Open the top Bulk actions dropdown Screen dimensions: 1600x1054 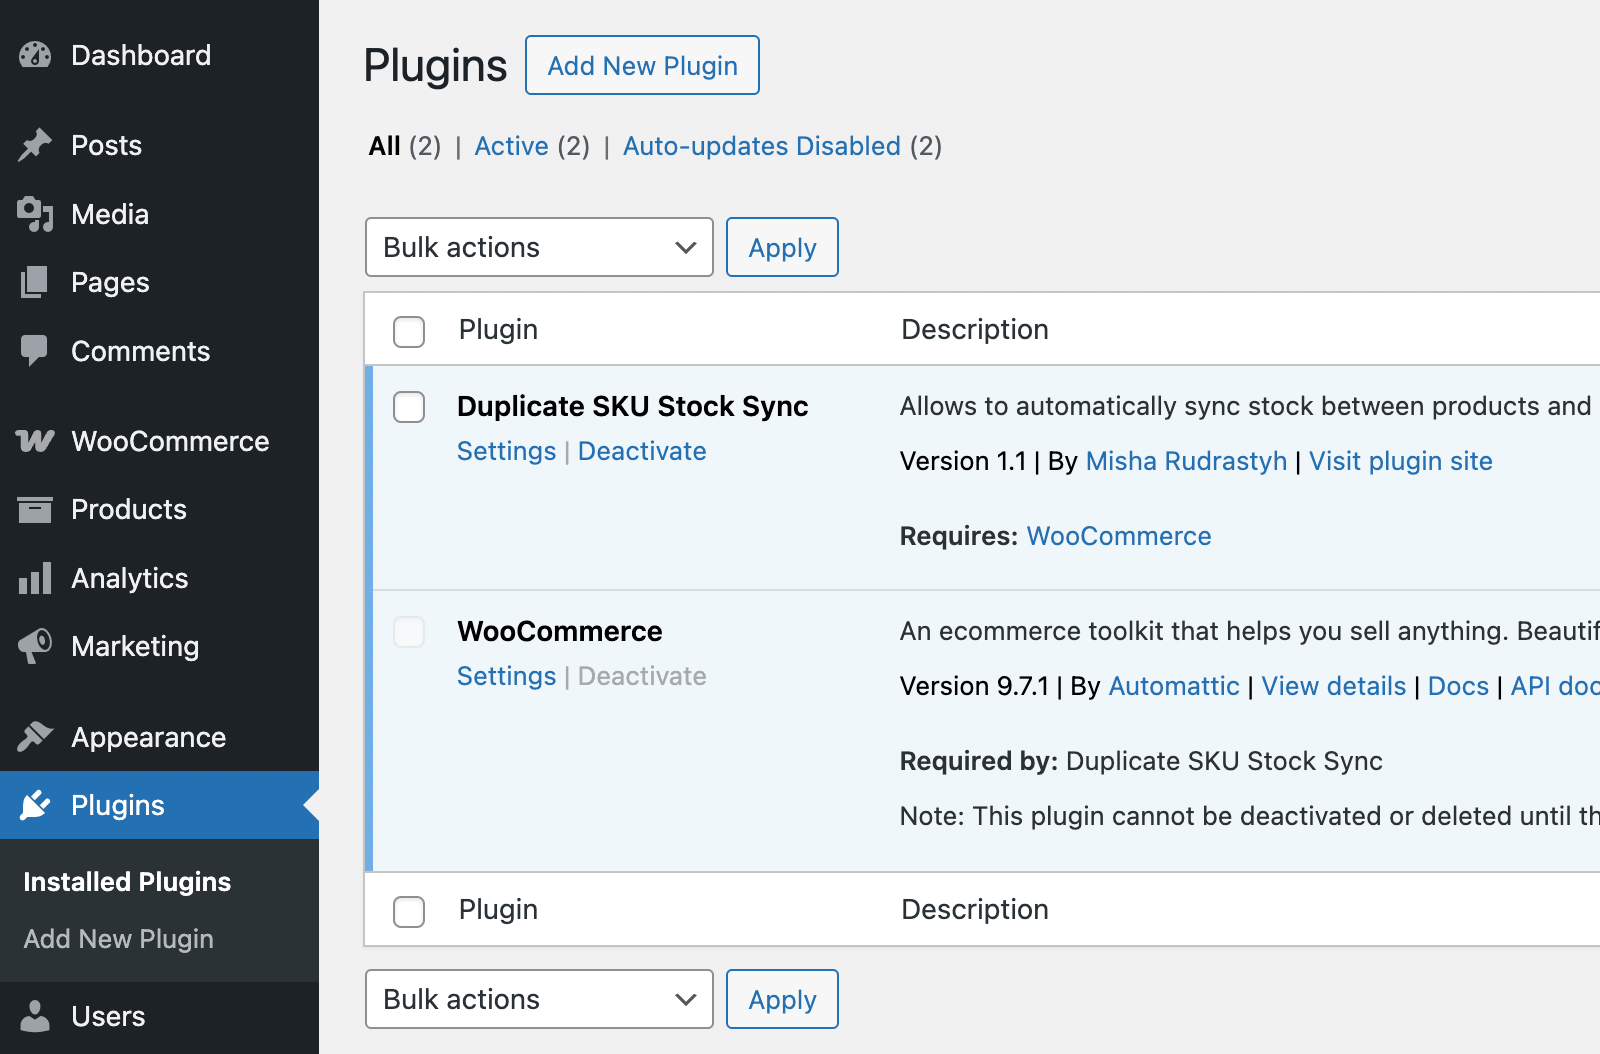click(x=539, y=247)
